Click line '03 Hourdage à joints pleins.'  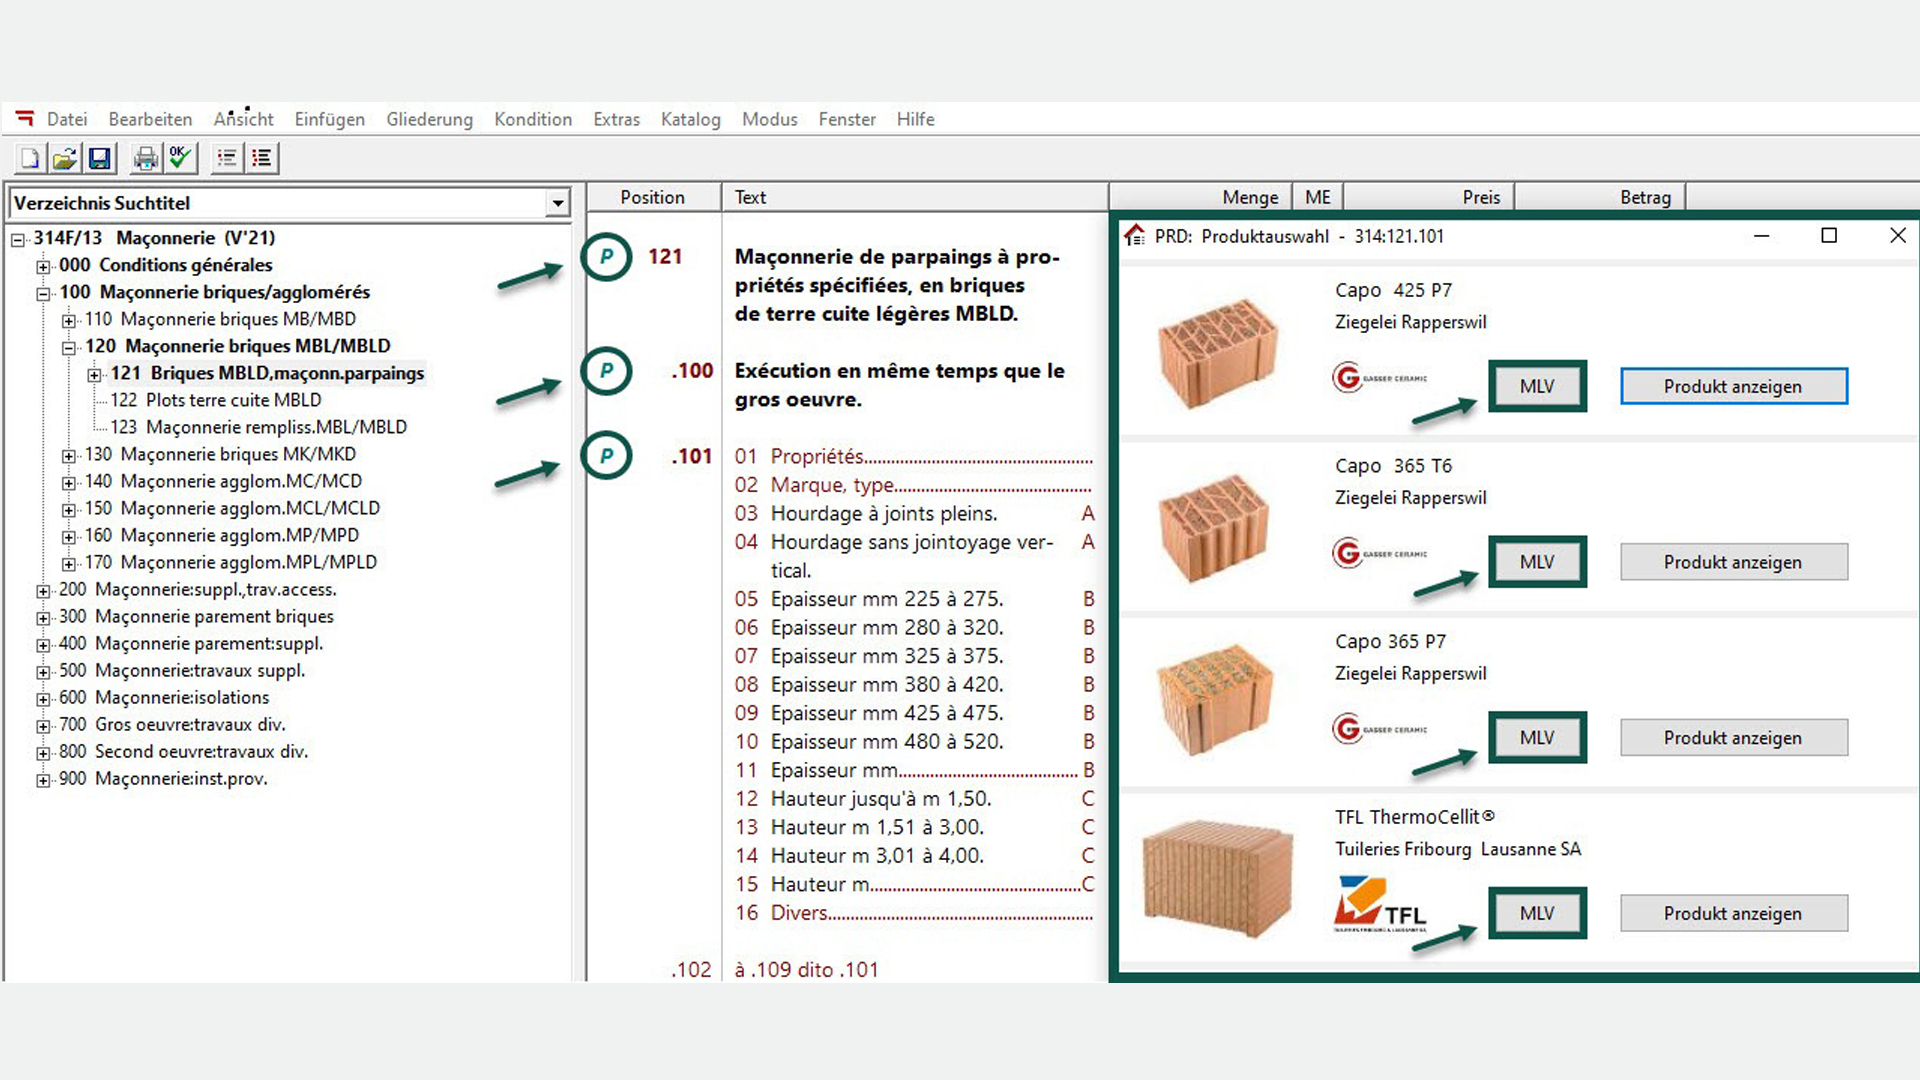(914, 513)
